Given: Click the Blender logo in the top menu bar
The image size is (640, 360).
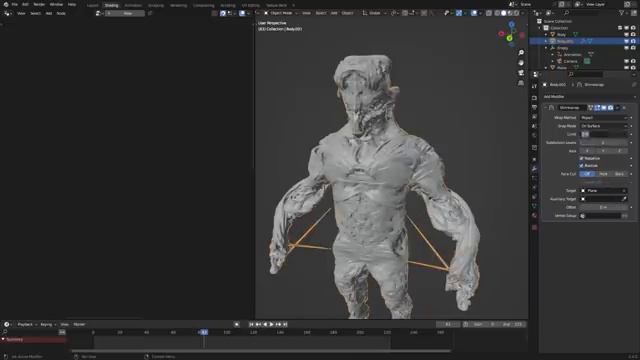Looking at the screenshot, I should click(x=6, y=4).
